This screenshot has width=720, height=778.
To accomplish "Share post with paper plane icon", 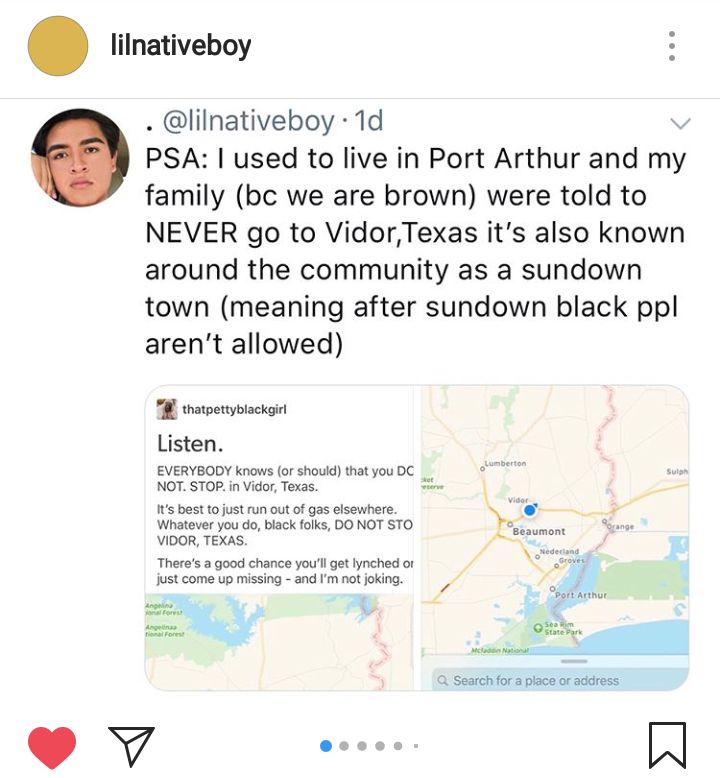I will click(x=131, y=746).
